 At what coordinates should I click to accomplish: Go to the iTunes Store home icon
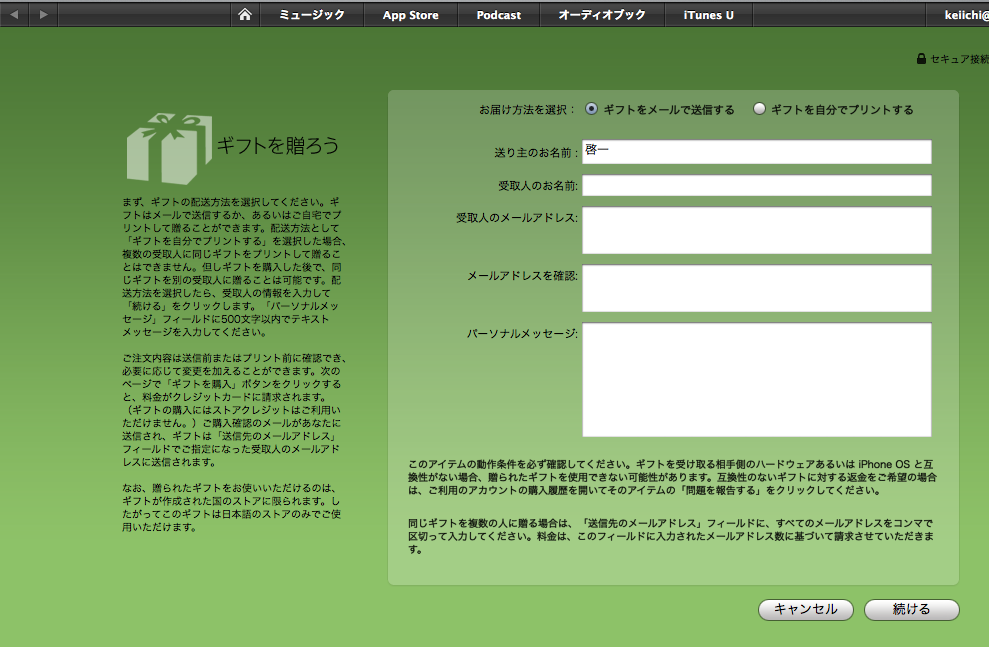(244, 15)
